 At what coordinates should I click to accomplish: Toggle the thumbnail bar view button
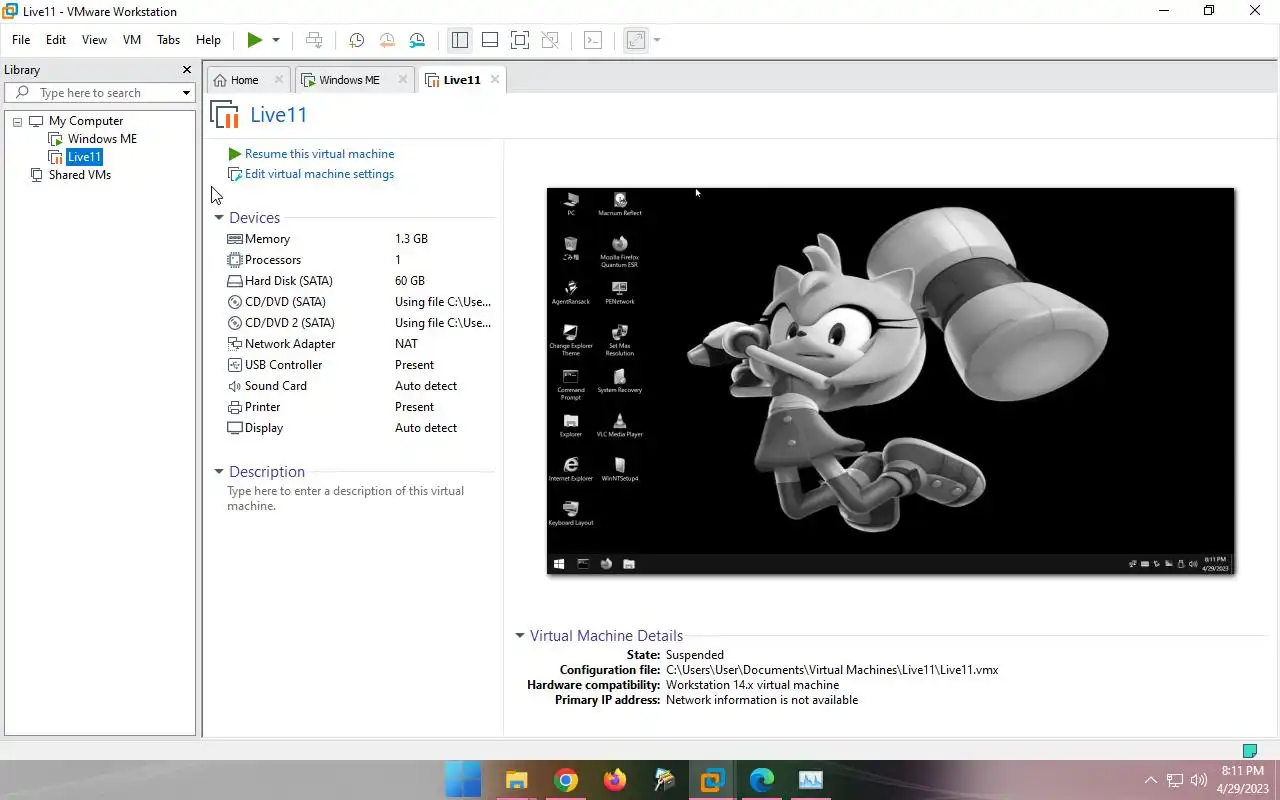490,40
